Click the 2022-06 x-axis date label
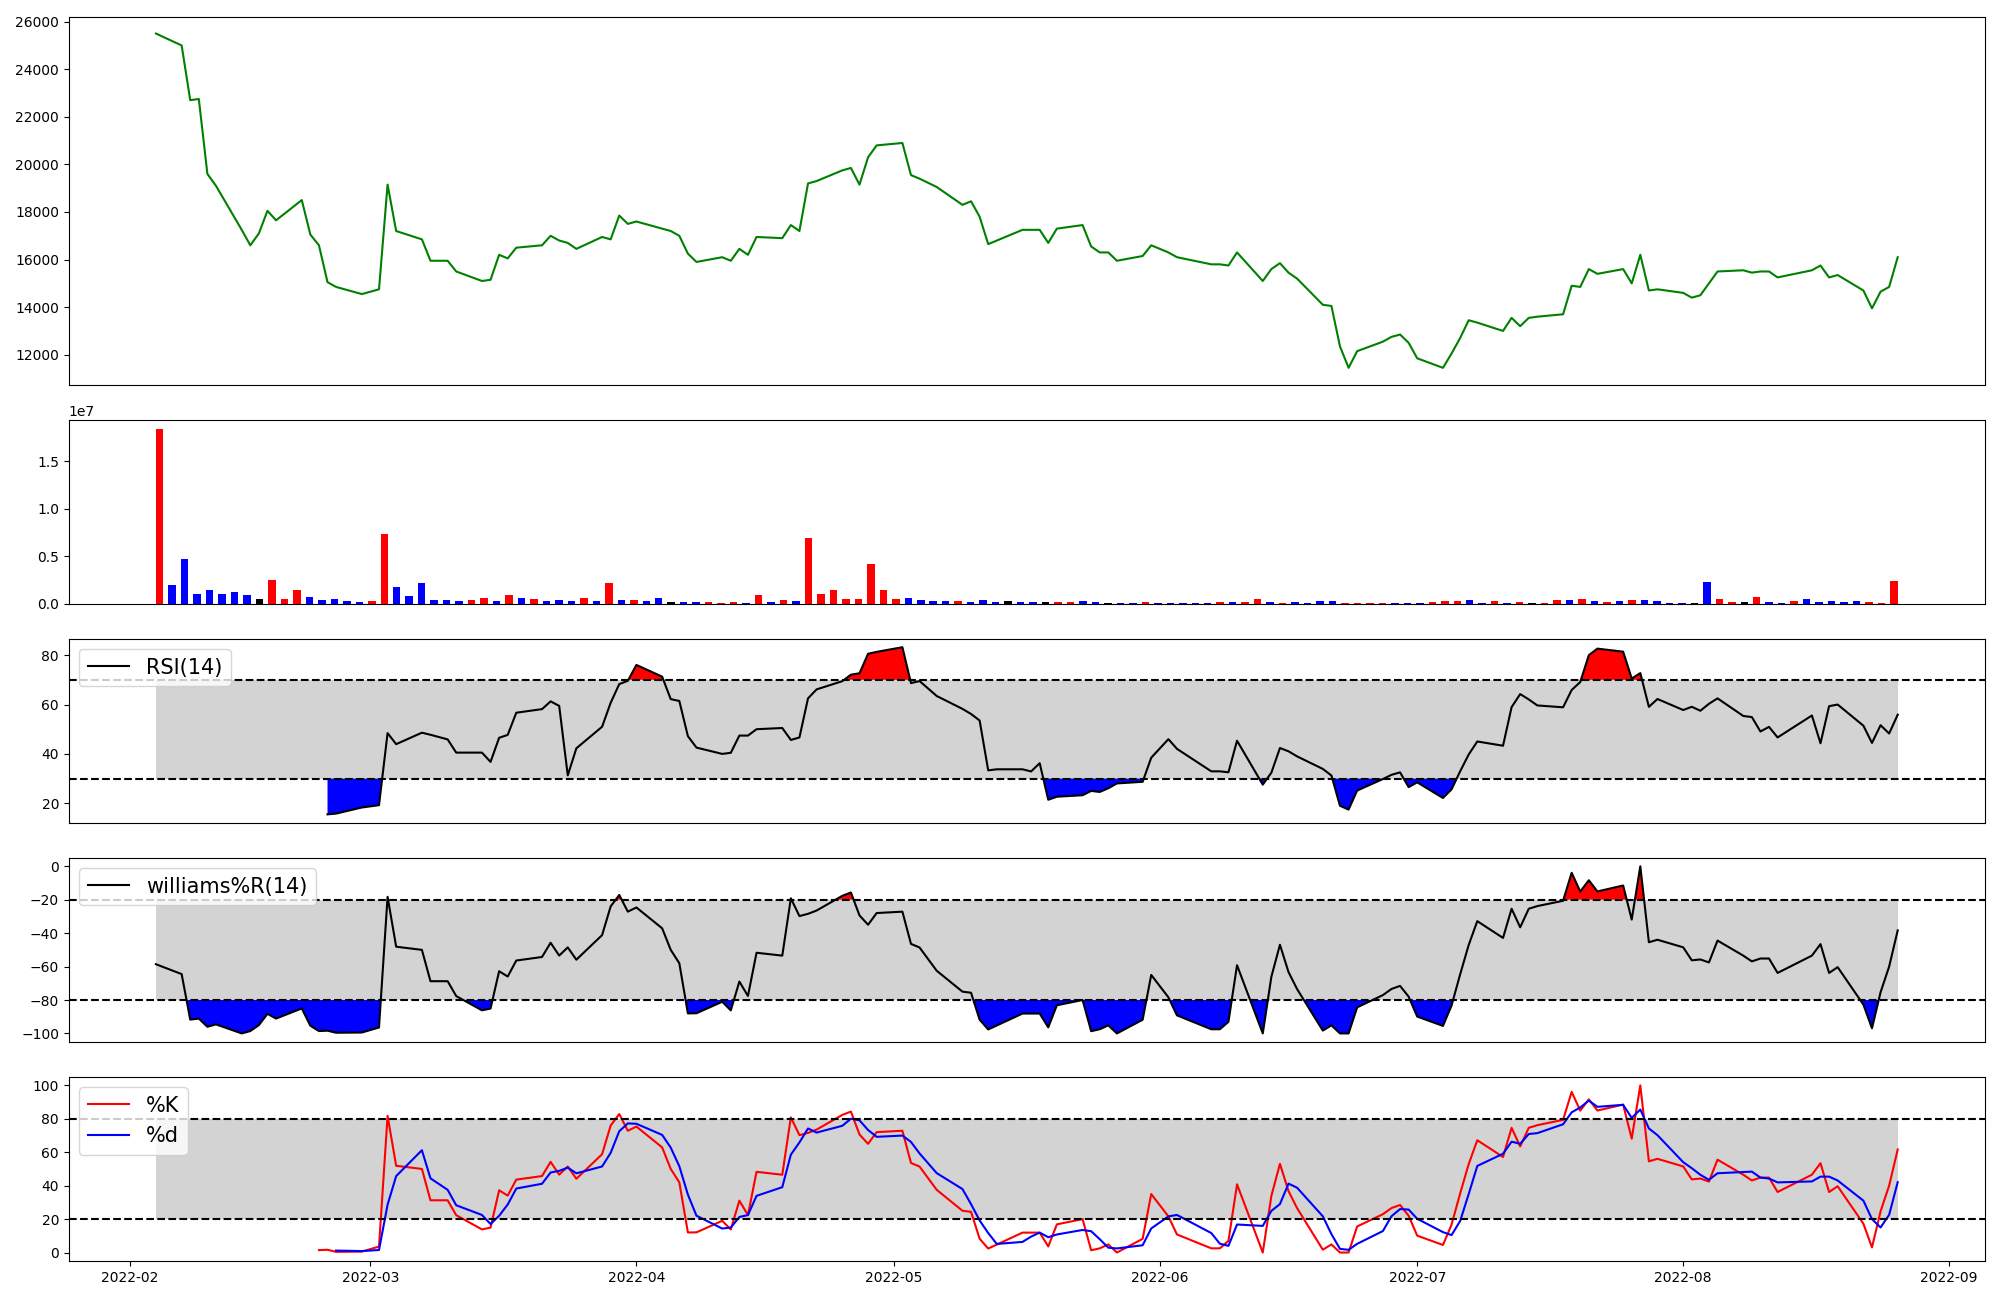 pyautogui.click(x=1160, y=1277)
